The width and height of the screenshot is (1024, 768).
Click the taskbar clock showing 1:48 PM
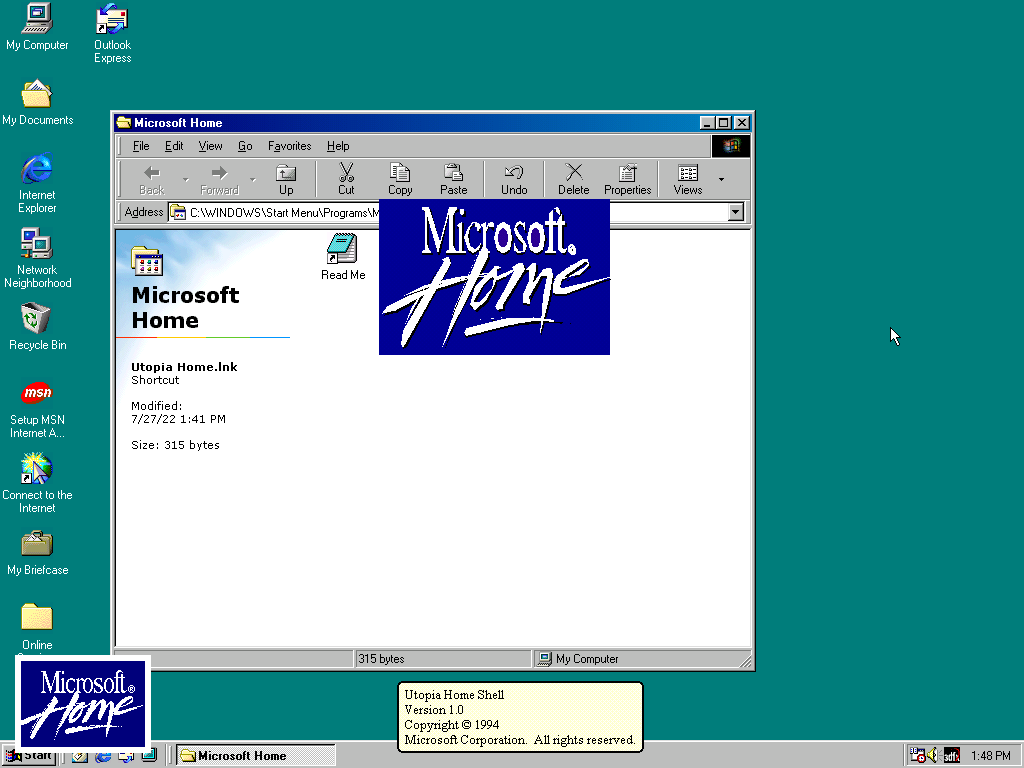tap(990, 756)
